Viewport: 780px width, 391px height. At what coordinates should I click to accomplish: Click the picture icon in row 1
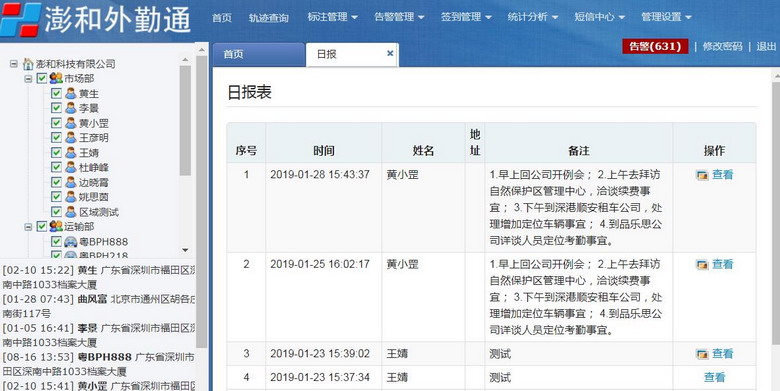tap(702, 175)
